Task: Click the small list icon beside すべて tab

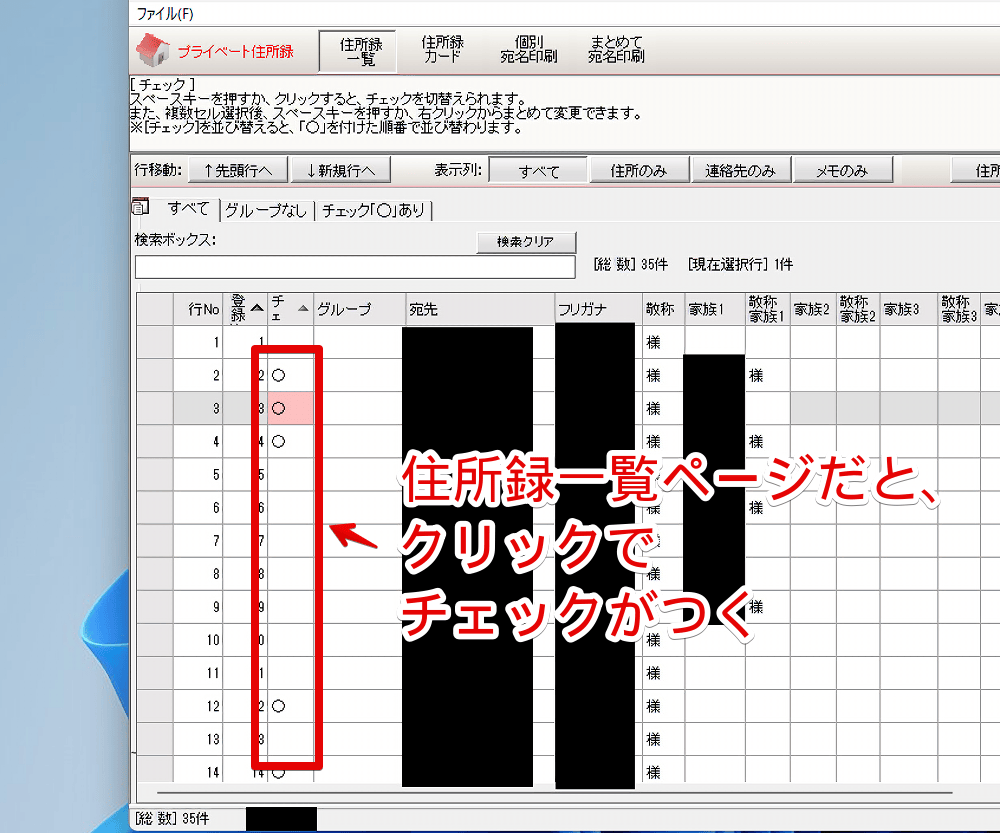Action: point(140,209)
